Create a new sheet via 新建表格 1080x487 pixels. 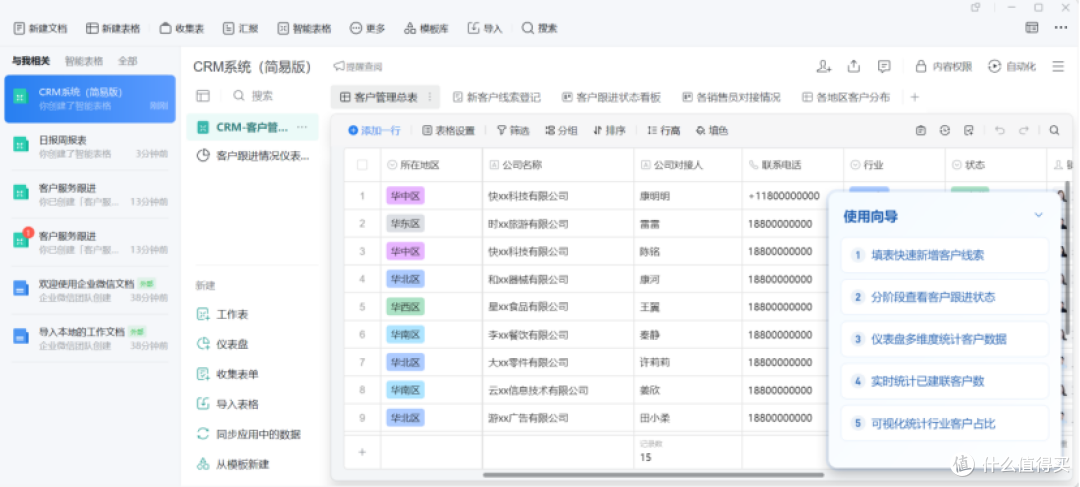point(113,28)
